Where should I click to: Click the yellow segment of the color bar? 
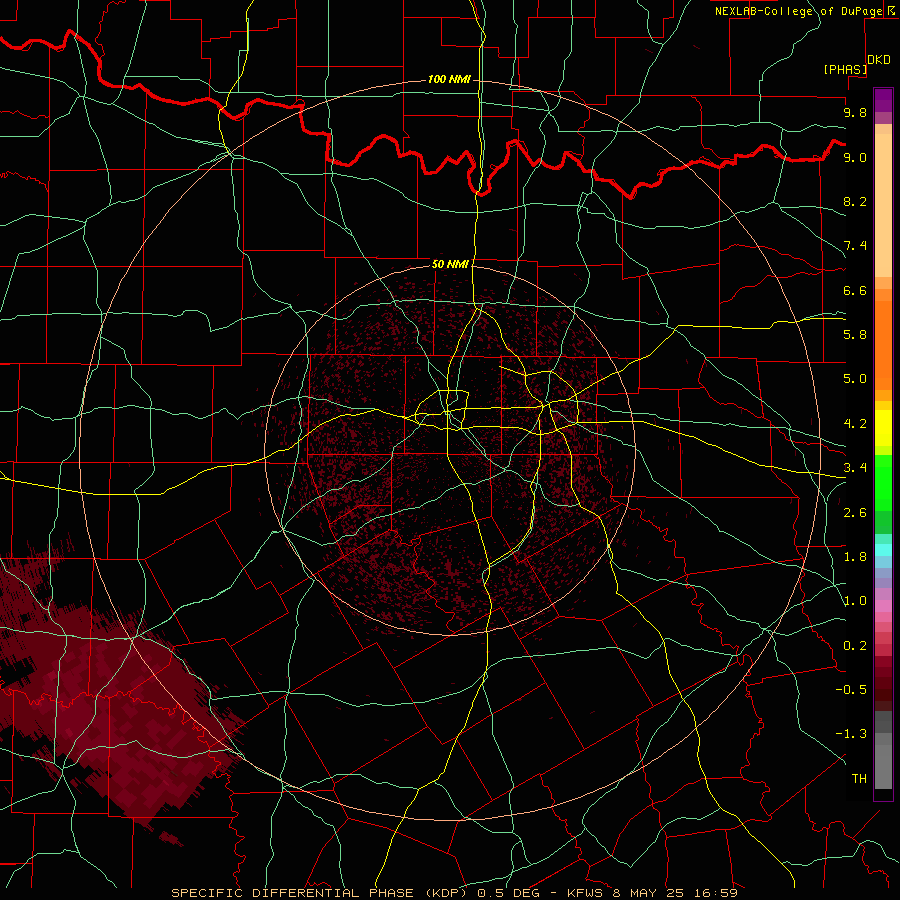pos(883,428)
